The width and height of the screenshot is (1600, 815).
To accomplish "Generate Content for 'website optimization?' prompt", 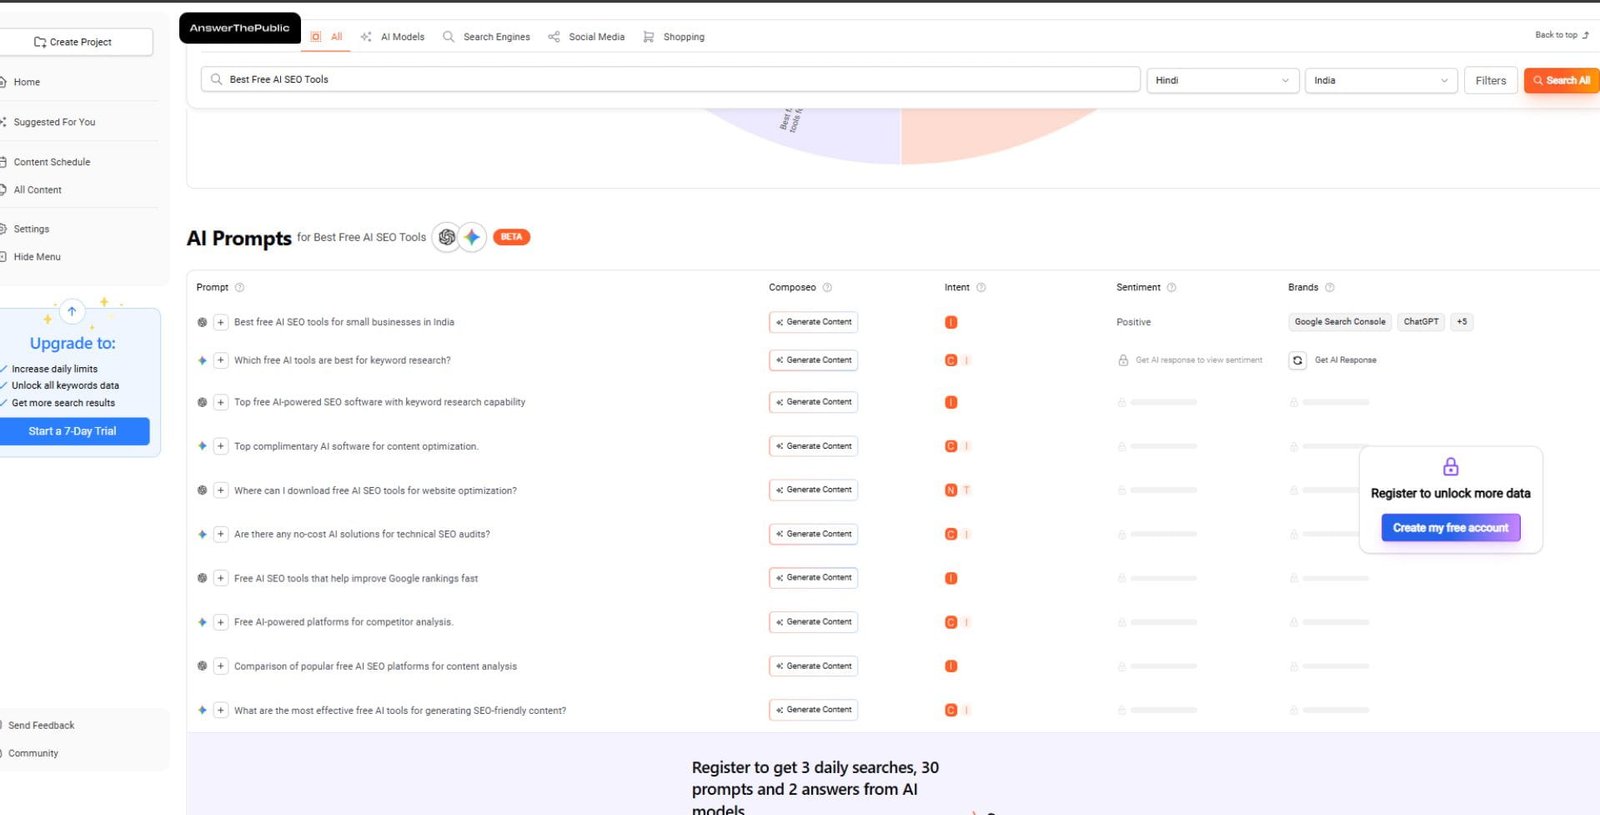I will point(813,490).
